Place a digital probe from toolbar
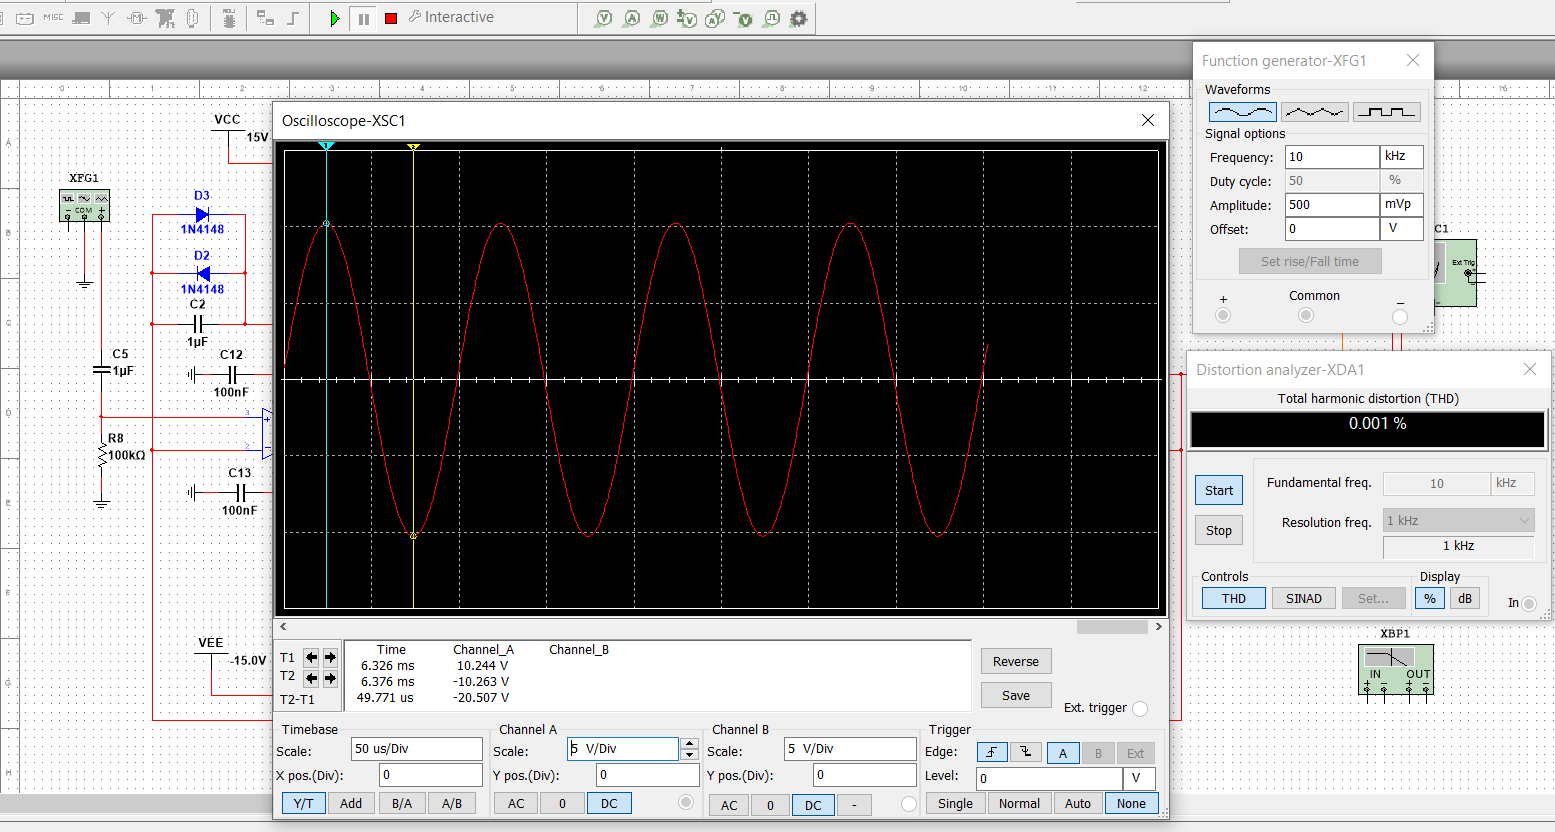The image size is (1555, 832). tap(771, 18)
